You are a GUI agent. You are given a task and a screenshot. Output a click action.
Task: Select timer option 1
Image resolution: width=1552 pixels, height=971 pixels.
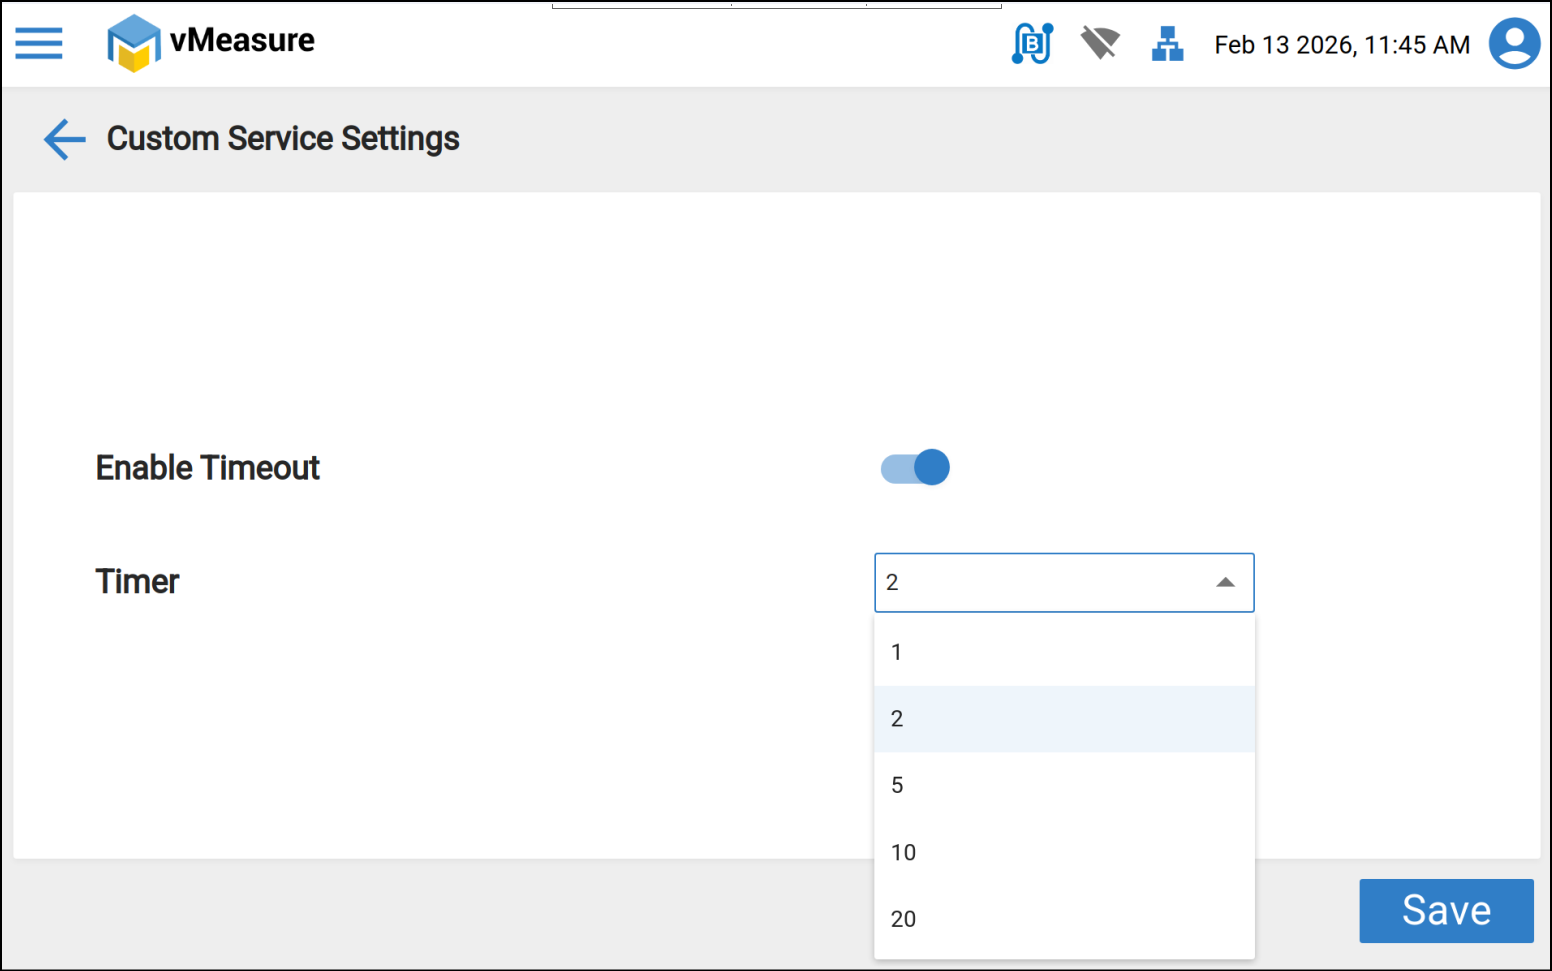(1064, 652)
